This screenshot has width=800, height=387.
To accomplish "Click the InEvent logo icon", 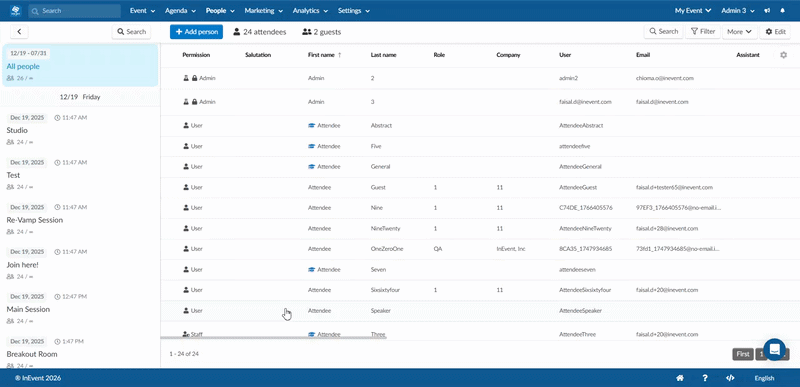I will 16,11.
